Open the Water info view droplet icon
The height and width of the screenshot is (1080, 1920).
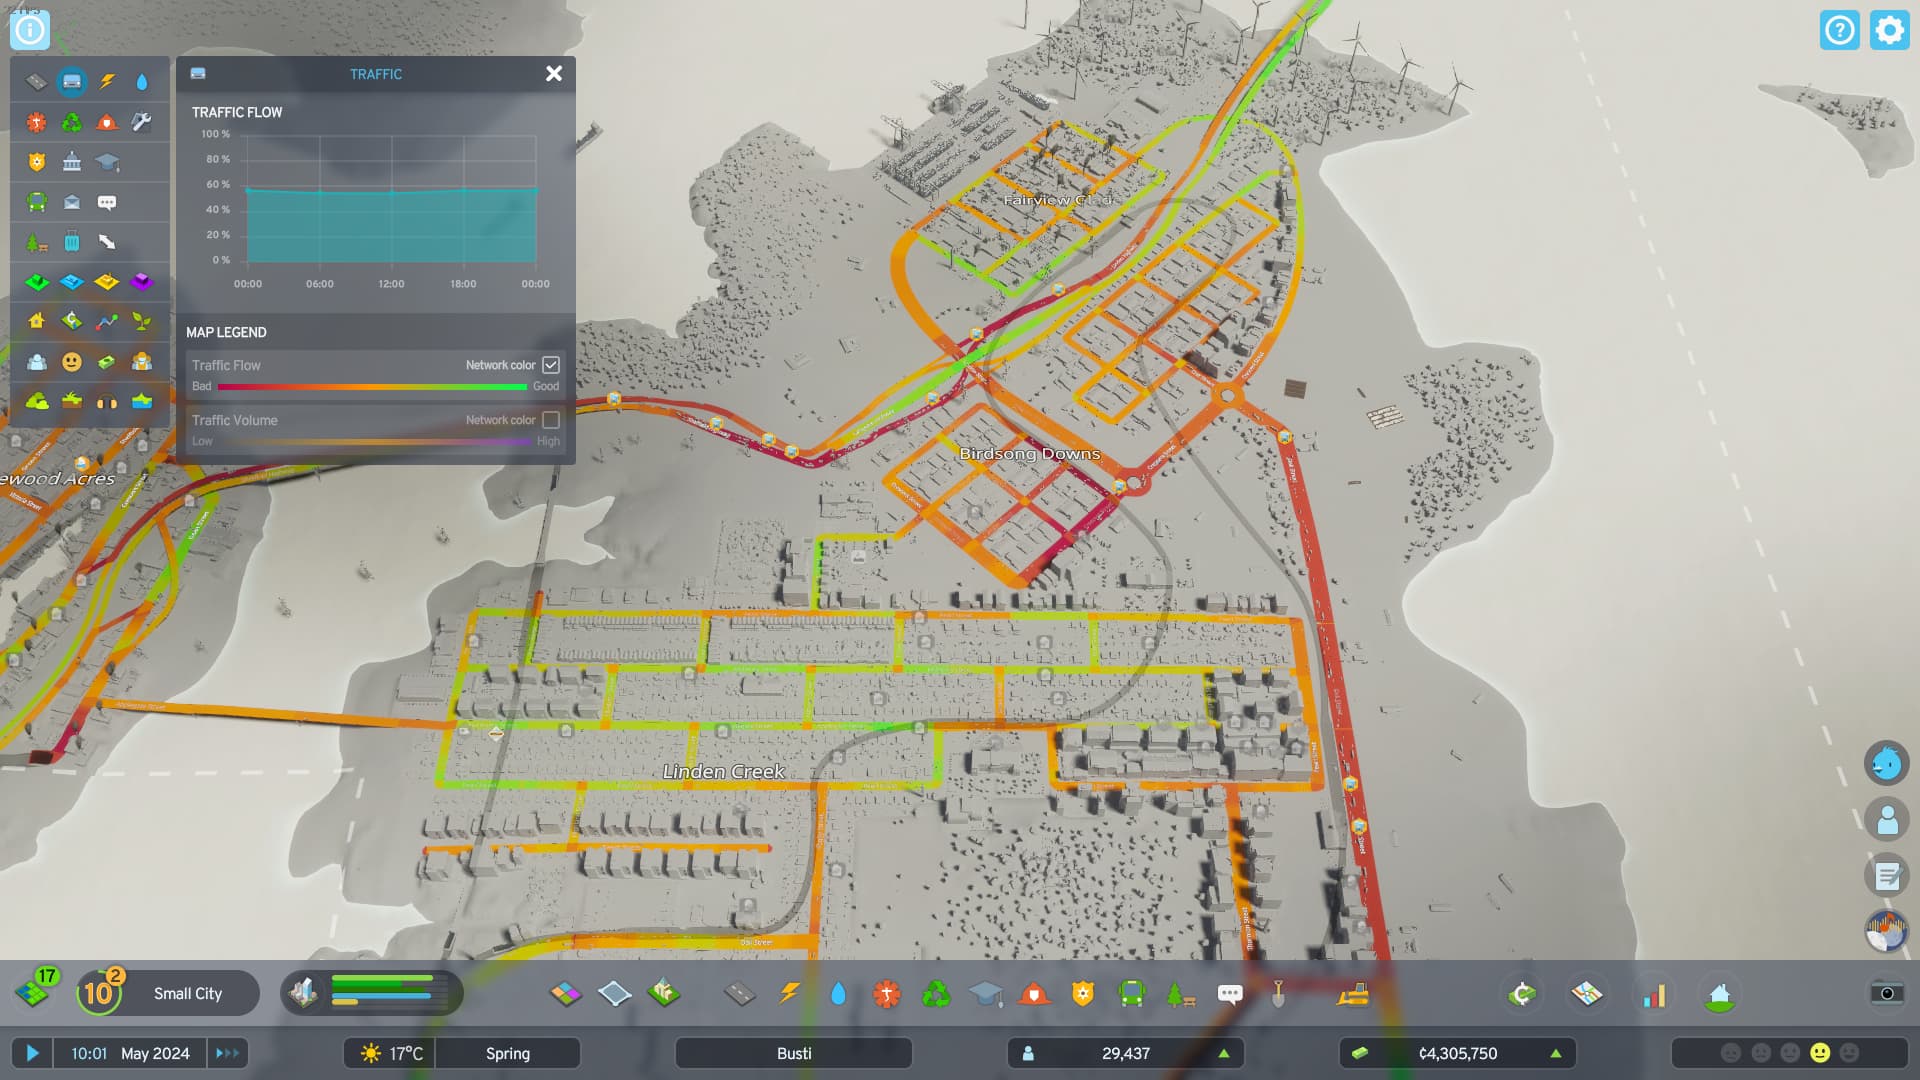tap(142, 82)
